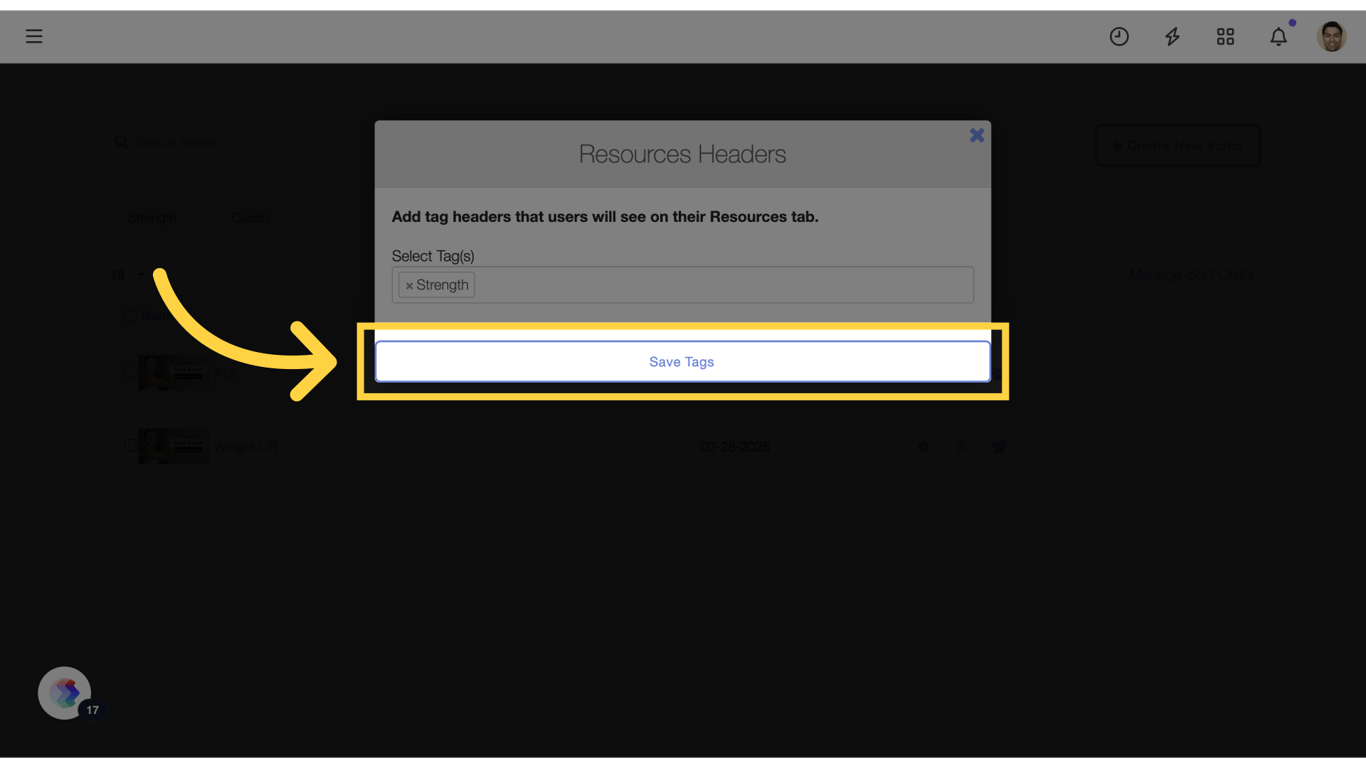
Task: Open the hamburger navigation menu
Action: 34,37
